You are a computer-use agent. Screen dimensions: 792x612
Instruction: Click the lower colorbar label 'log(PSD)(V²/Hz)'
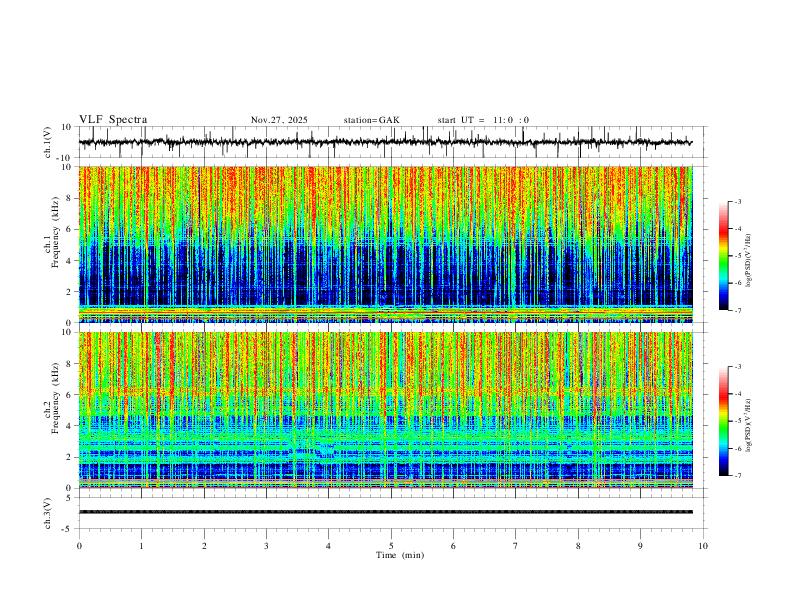749,425
